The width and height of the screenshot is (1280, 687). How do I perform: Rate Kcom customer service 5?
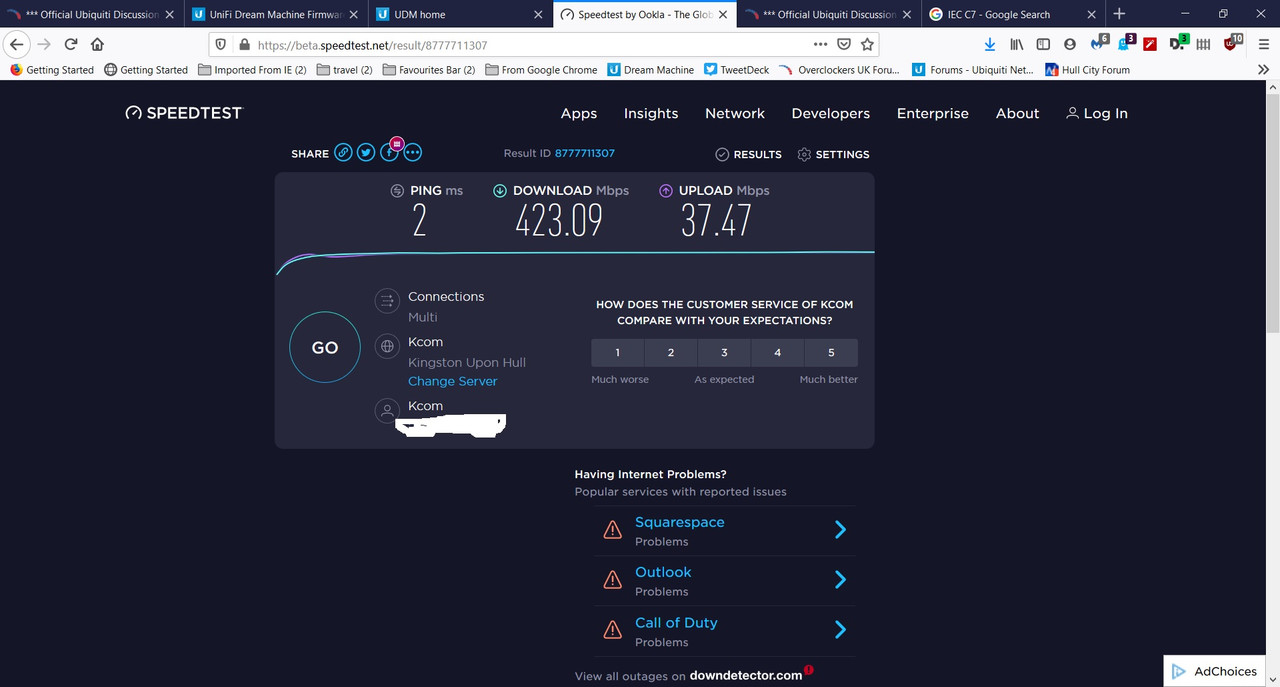[x=831, y=352]
